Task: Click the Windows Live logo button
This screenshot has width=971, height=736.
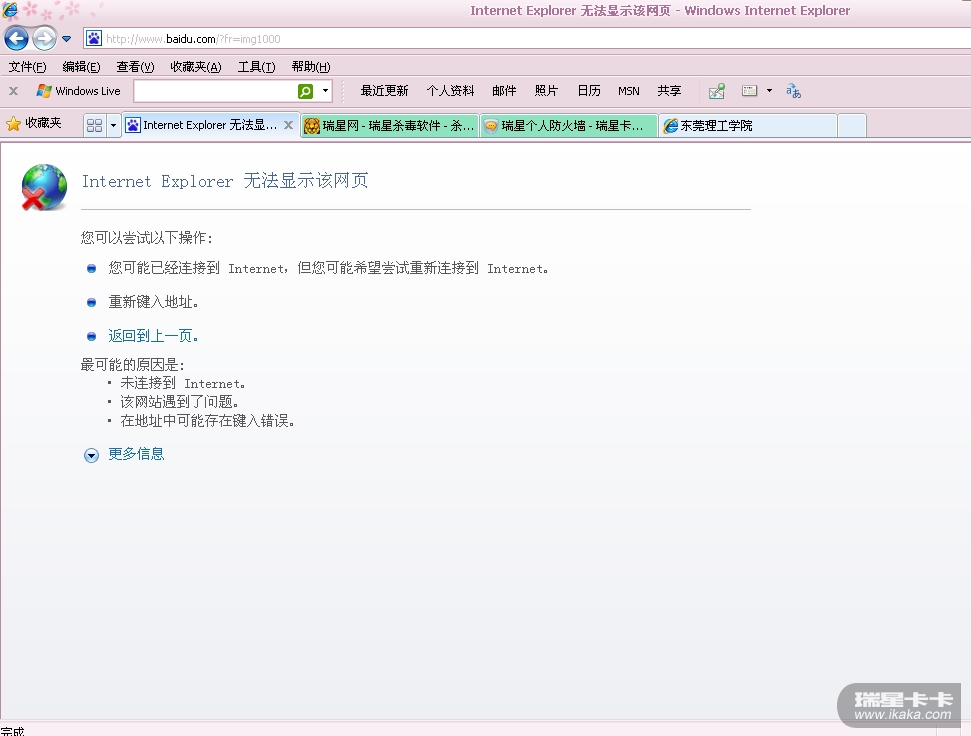Action: click(78, 91)
